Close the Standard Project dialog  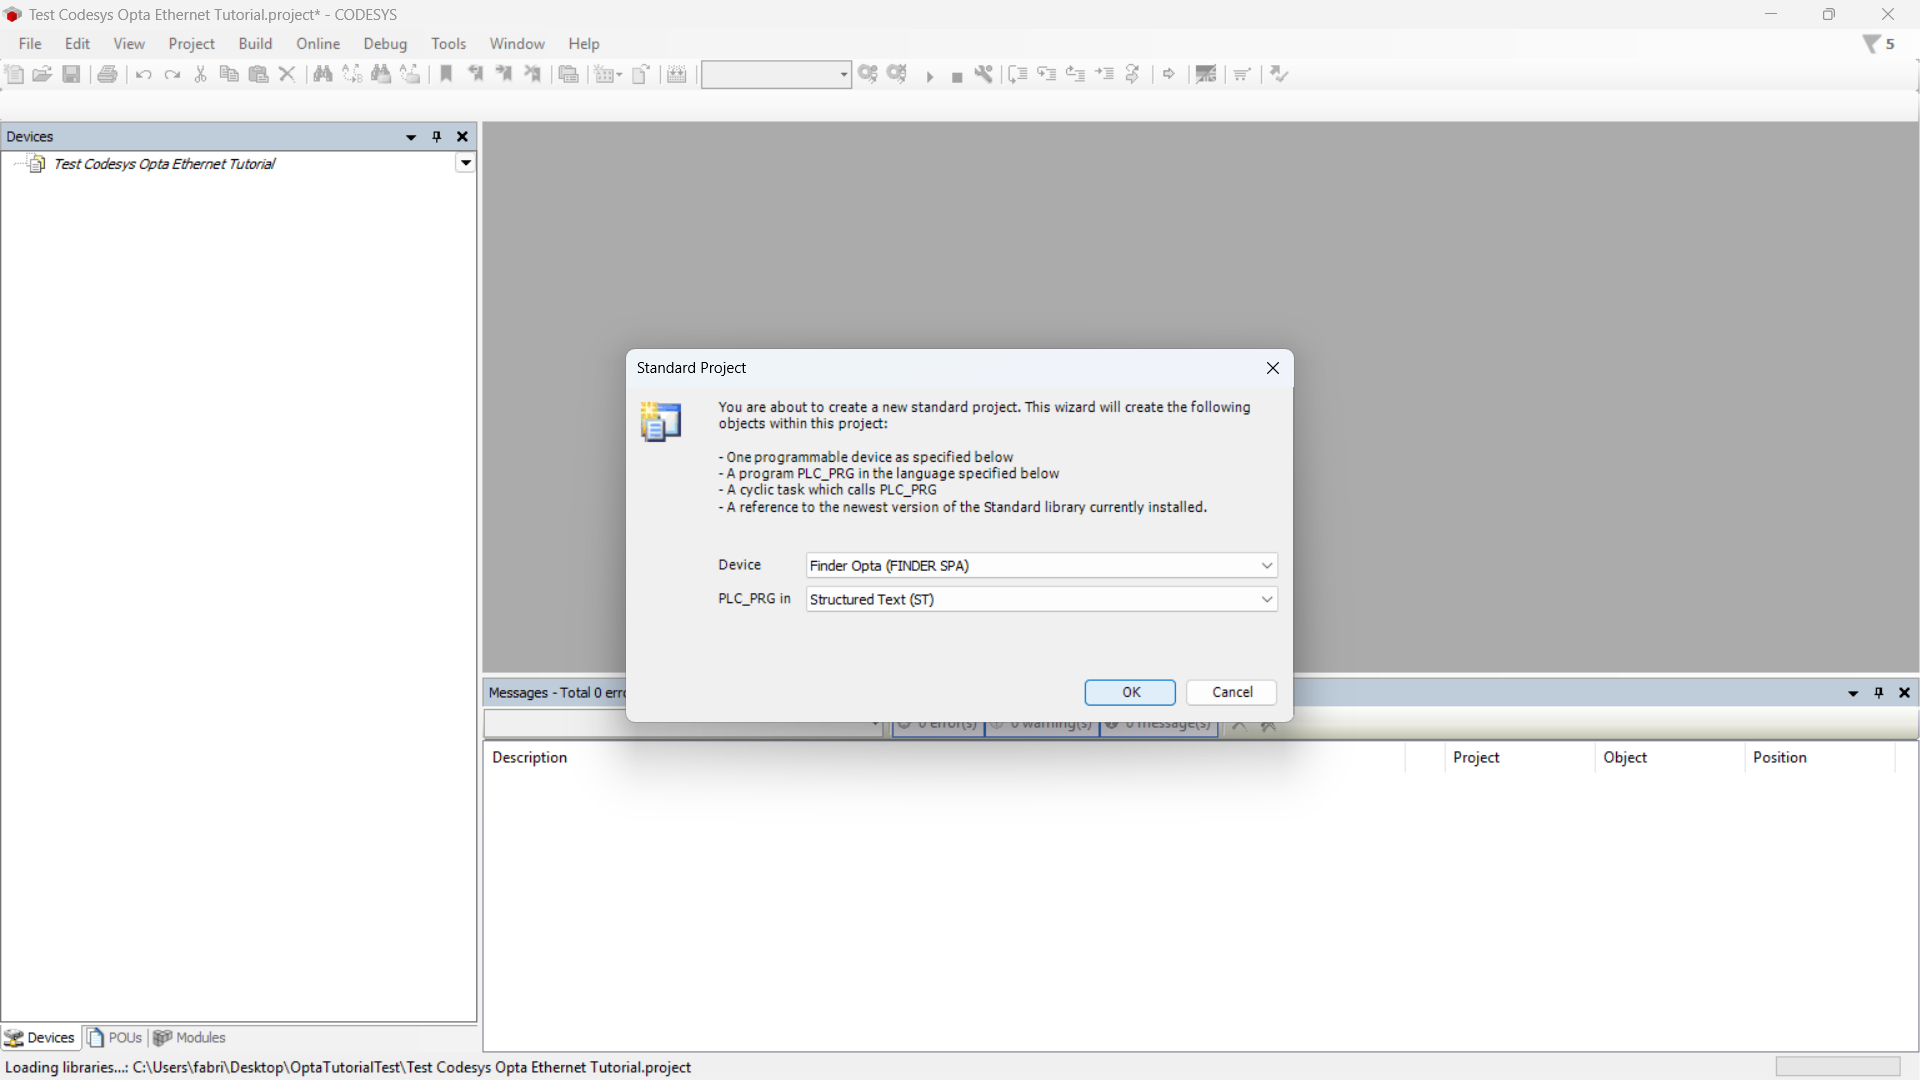pos(1272,369)
